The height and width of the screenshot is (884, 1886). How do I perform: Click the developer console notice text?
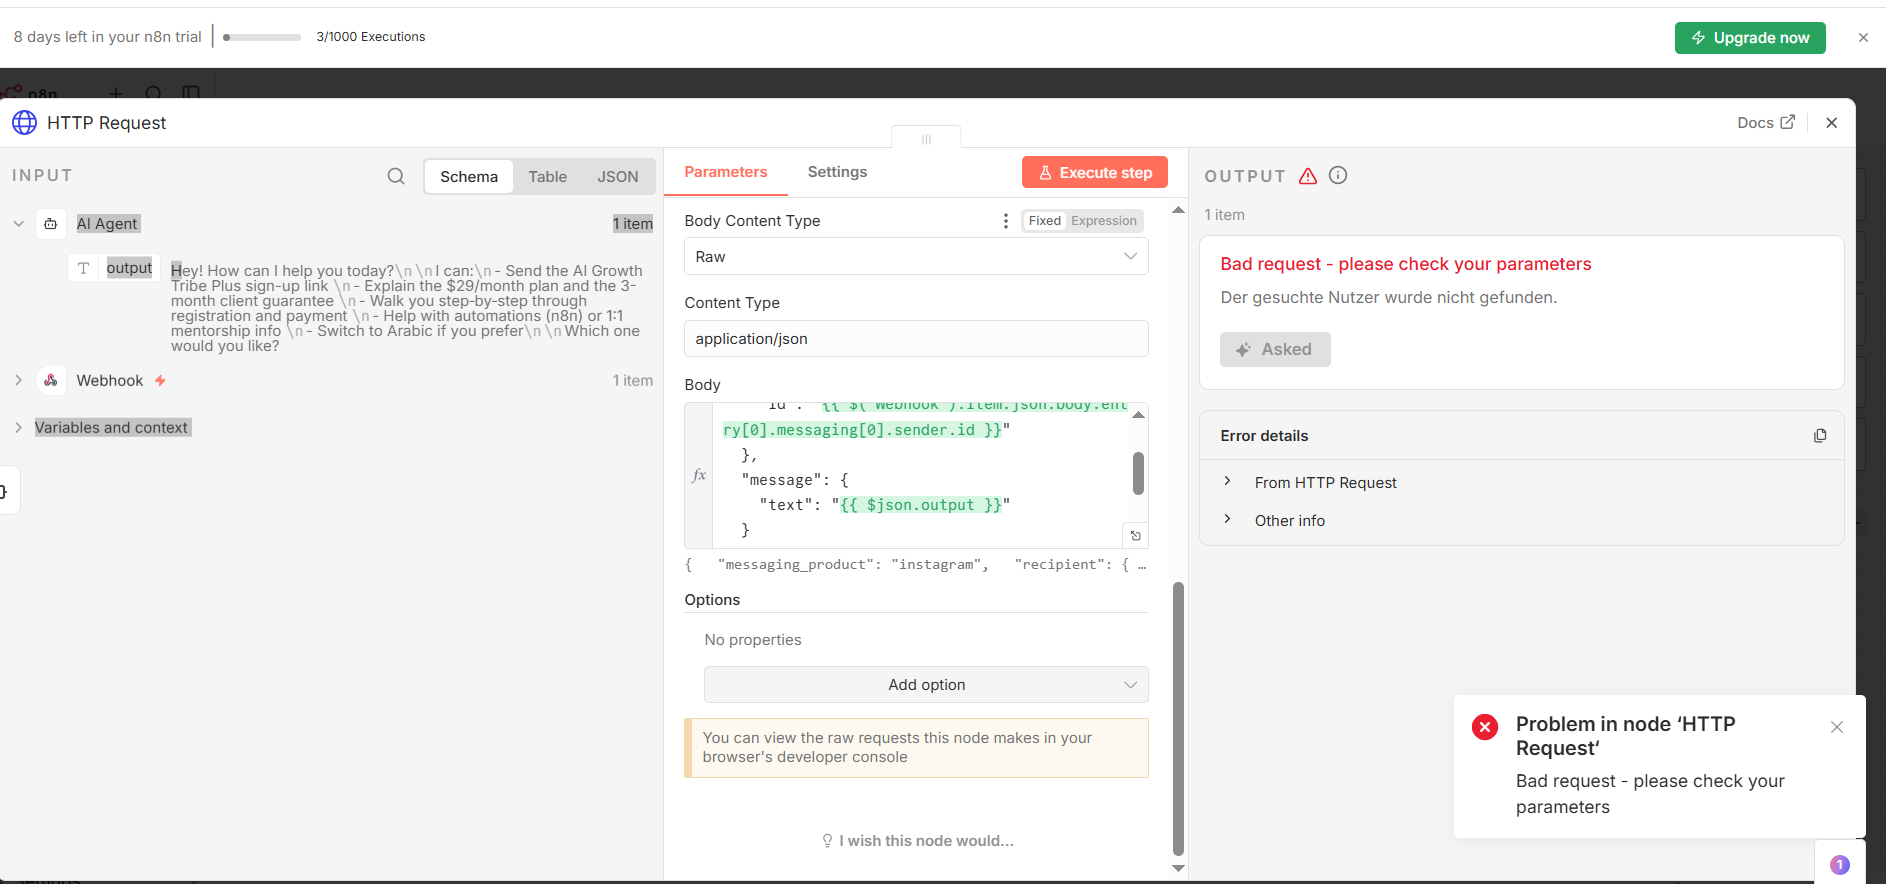coord(897,748)
